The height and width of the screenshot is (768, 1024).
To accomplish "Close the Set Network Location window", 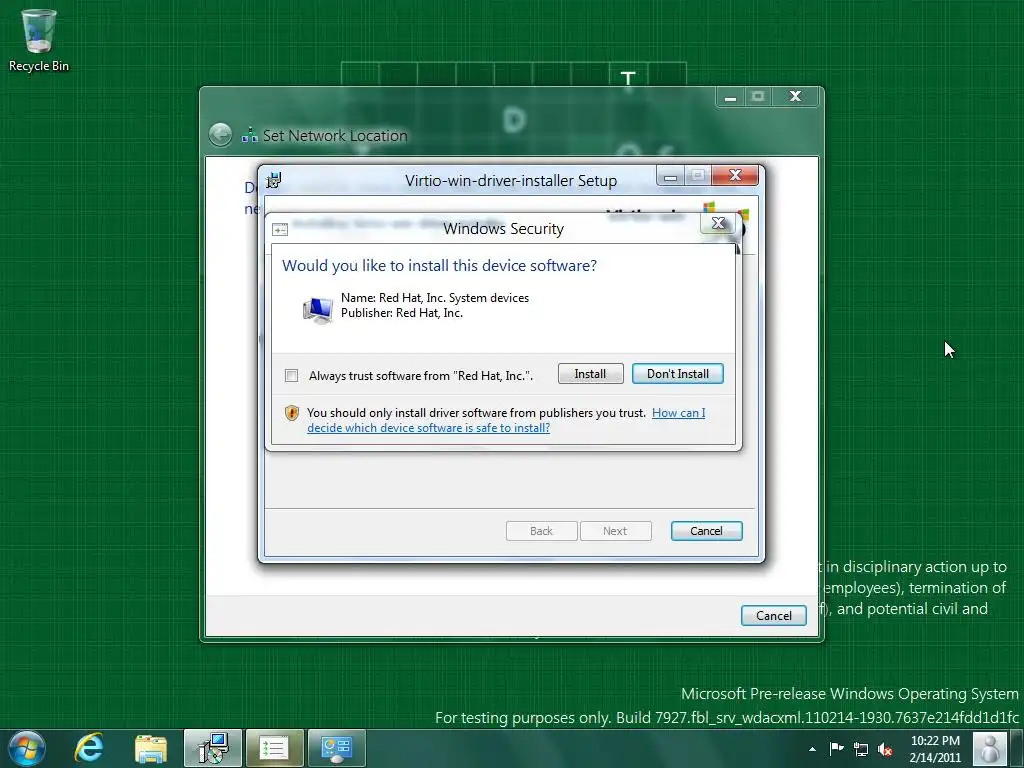I will [795, 97].
